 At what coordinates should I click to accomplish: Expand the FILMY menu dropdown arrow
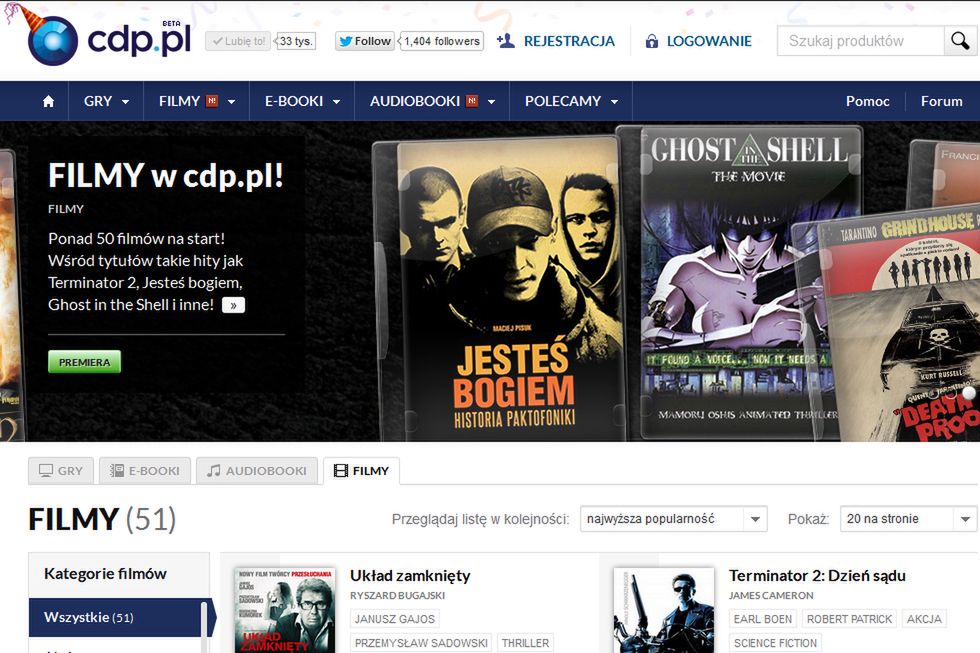point(231,102)
